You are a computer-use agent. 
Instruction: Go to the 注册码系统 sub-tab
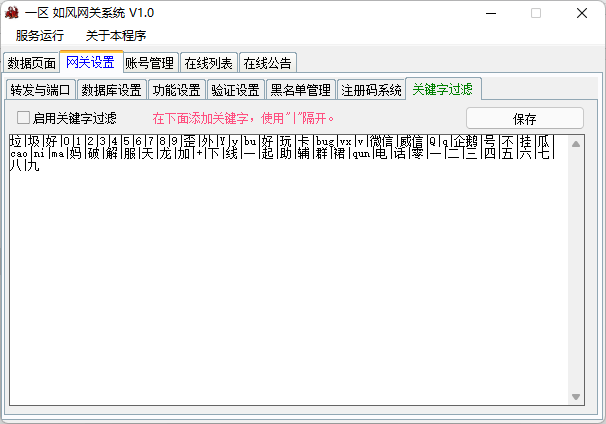[371, 90]
